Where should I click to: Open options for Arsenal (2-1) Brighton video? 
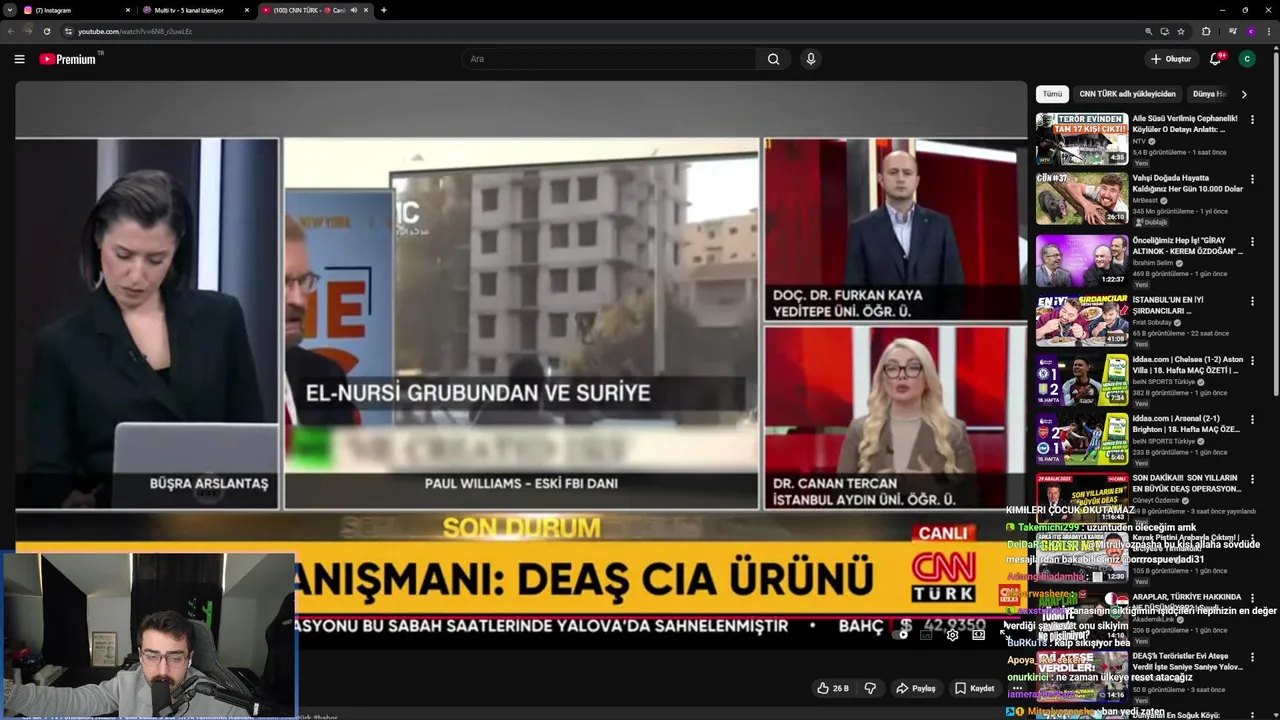coord(1252,419)
